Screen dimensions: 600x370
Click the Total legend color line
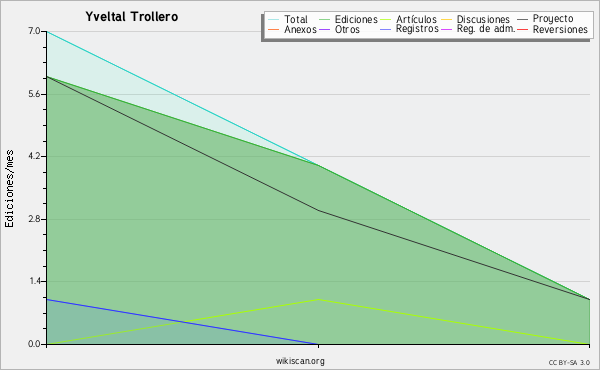click(273, 20)
